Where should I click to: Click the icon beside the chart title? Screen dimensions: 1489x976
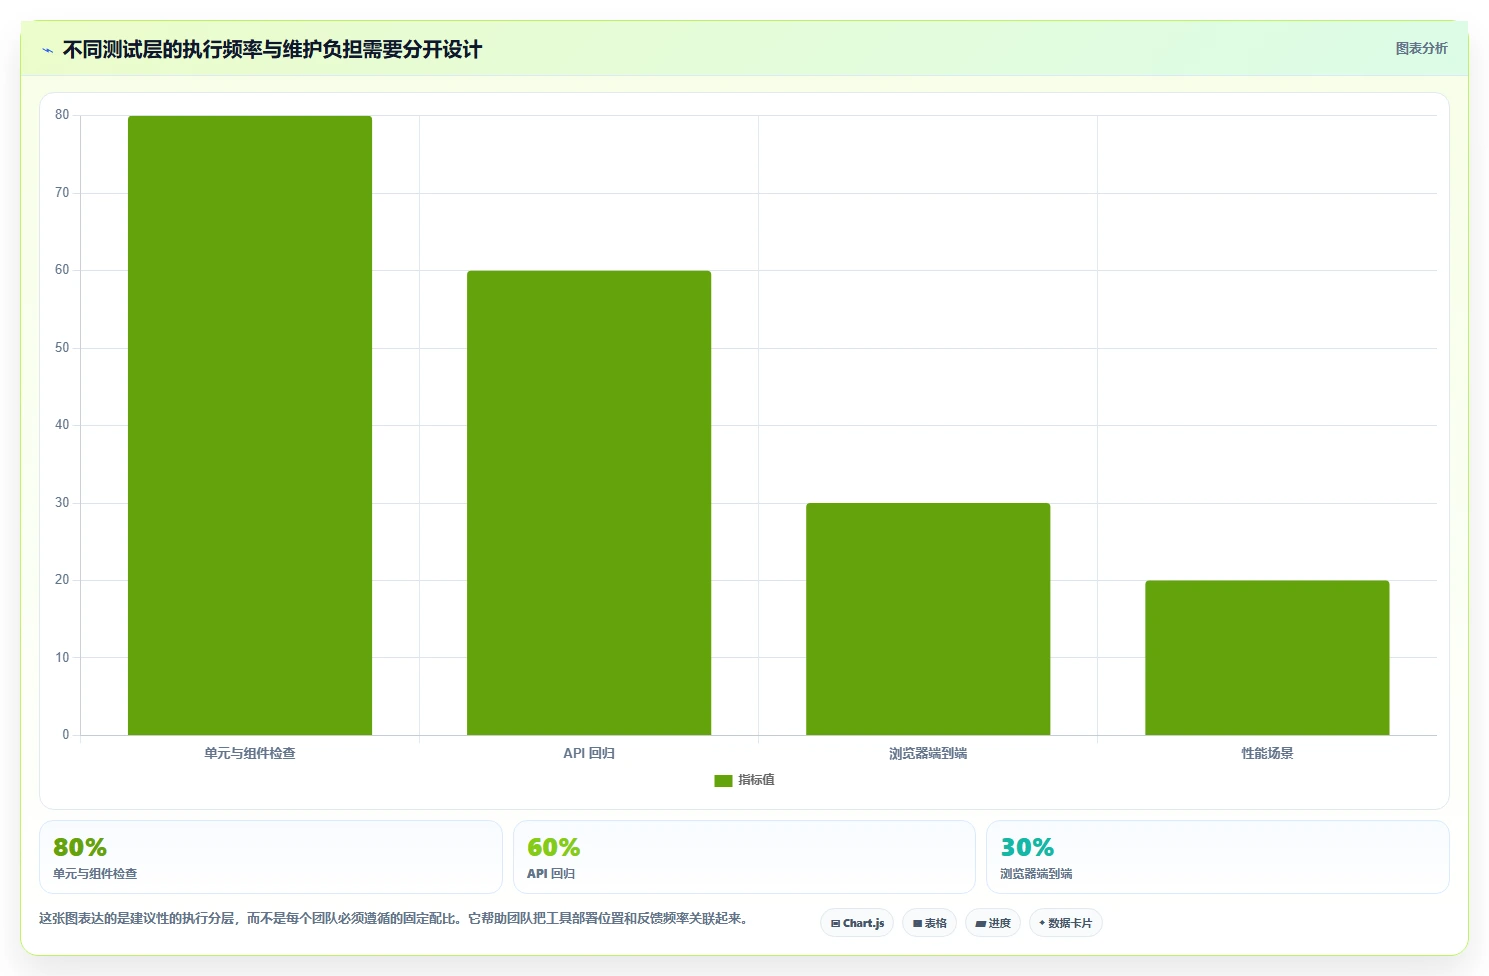tap(47, 50)
